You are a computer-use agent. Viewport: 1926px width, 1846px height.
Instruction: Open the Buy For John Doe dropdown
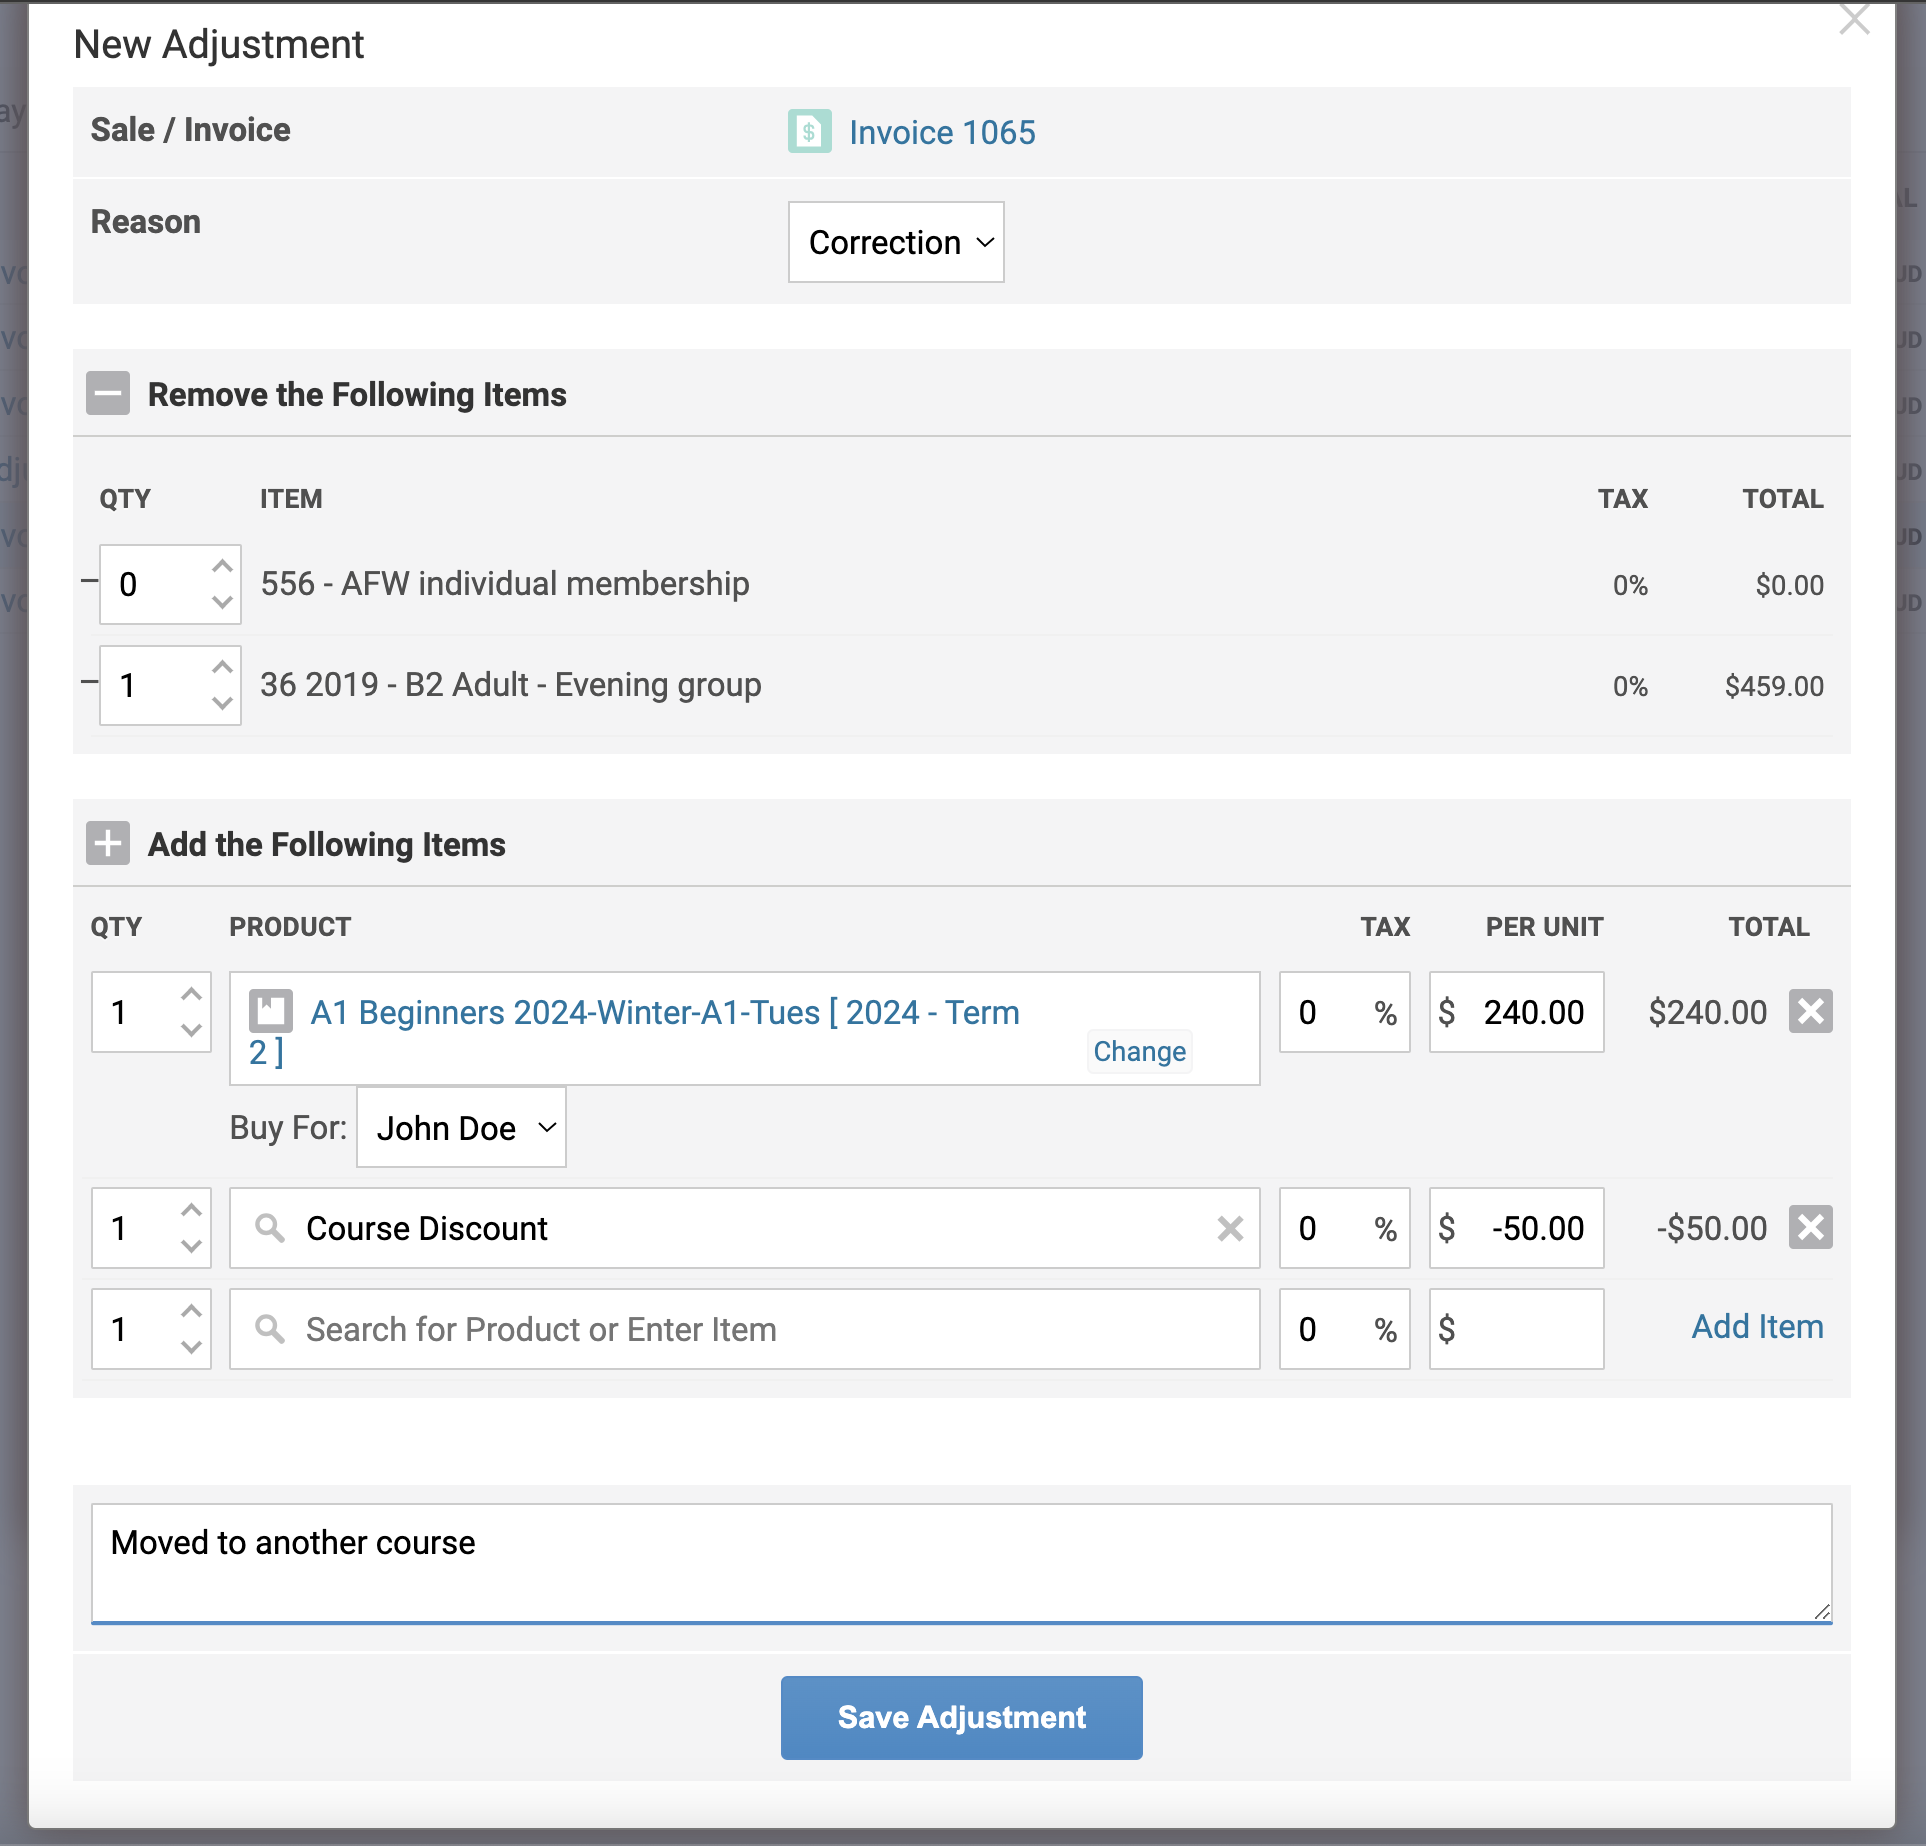462,1128
